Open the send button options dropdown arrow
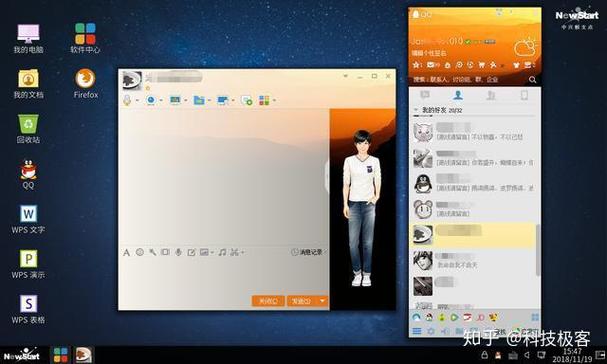Screen dimensions: 607x364 tap(322, 301)
